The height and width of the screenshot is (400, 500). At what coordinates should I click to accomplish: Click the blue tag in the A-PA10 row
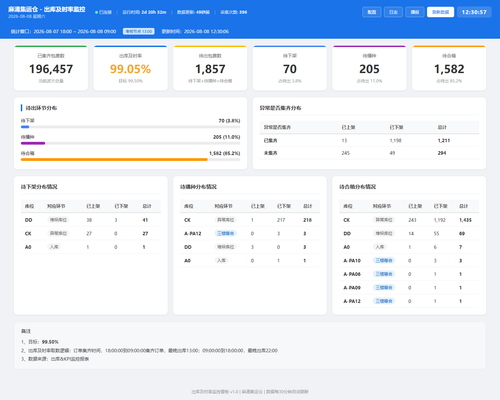384,260
